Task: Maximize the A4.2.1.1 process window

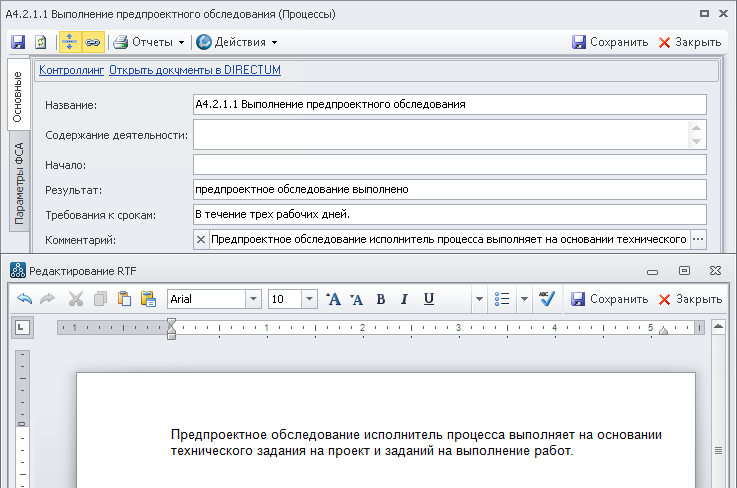Action: 704,14
